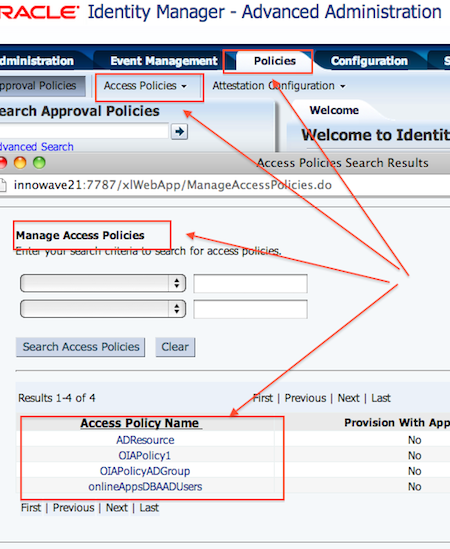Click the second criteria value text field
The image size is (450, 549).
click(x=250, y=309)
